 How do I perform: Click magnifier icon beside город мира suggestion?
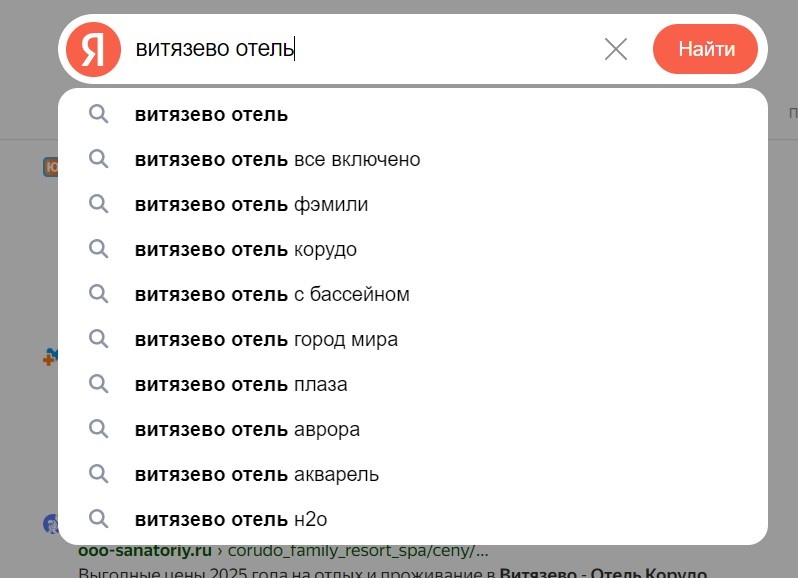tap(98, 339)
